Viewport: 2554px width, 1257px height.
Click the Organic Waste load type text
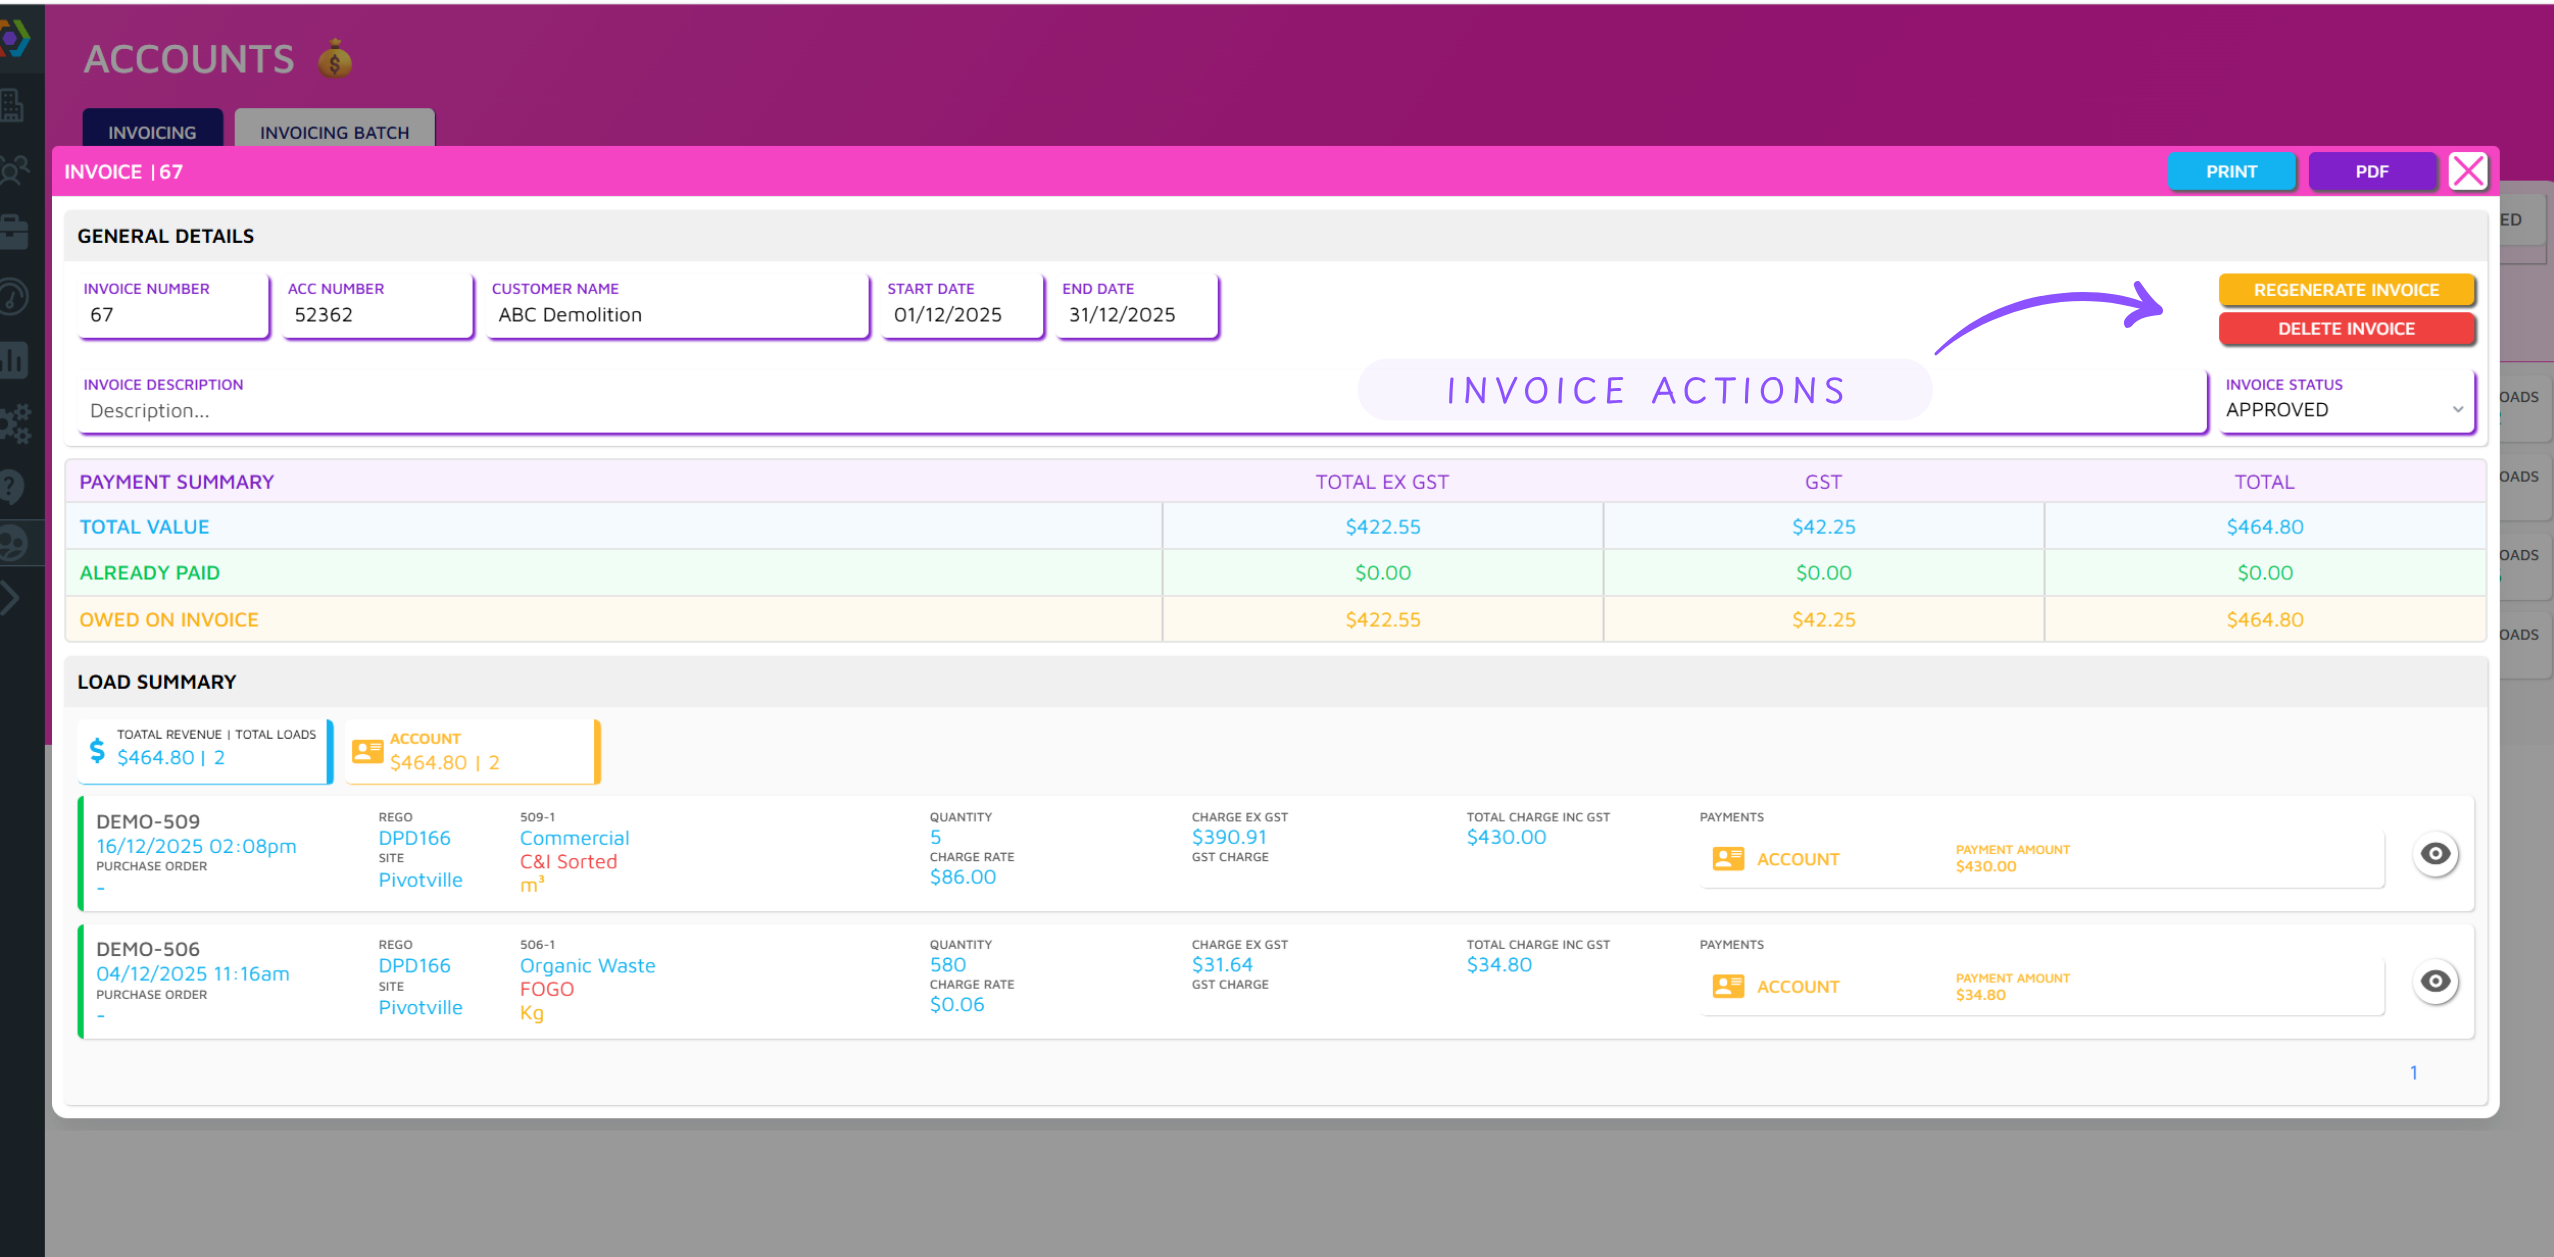(x=587, y=966)
